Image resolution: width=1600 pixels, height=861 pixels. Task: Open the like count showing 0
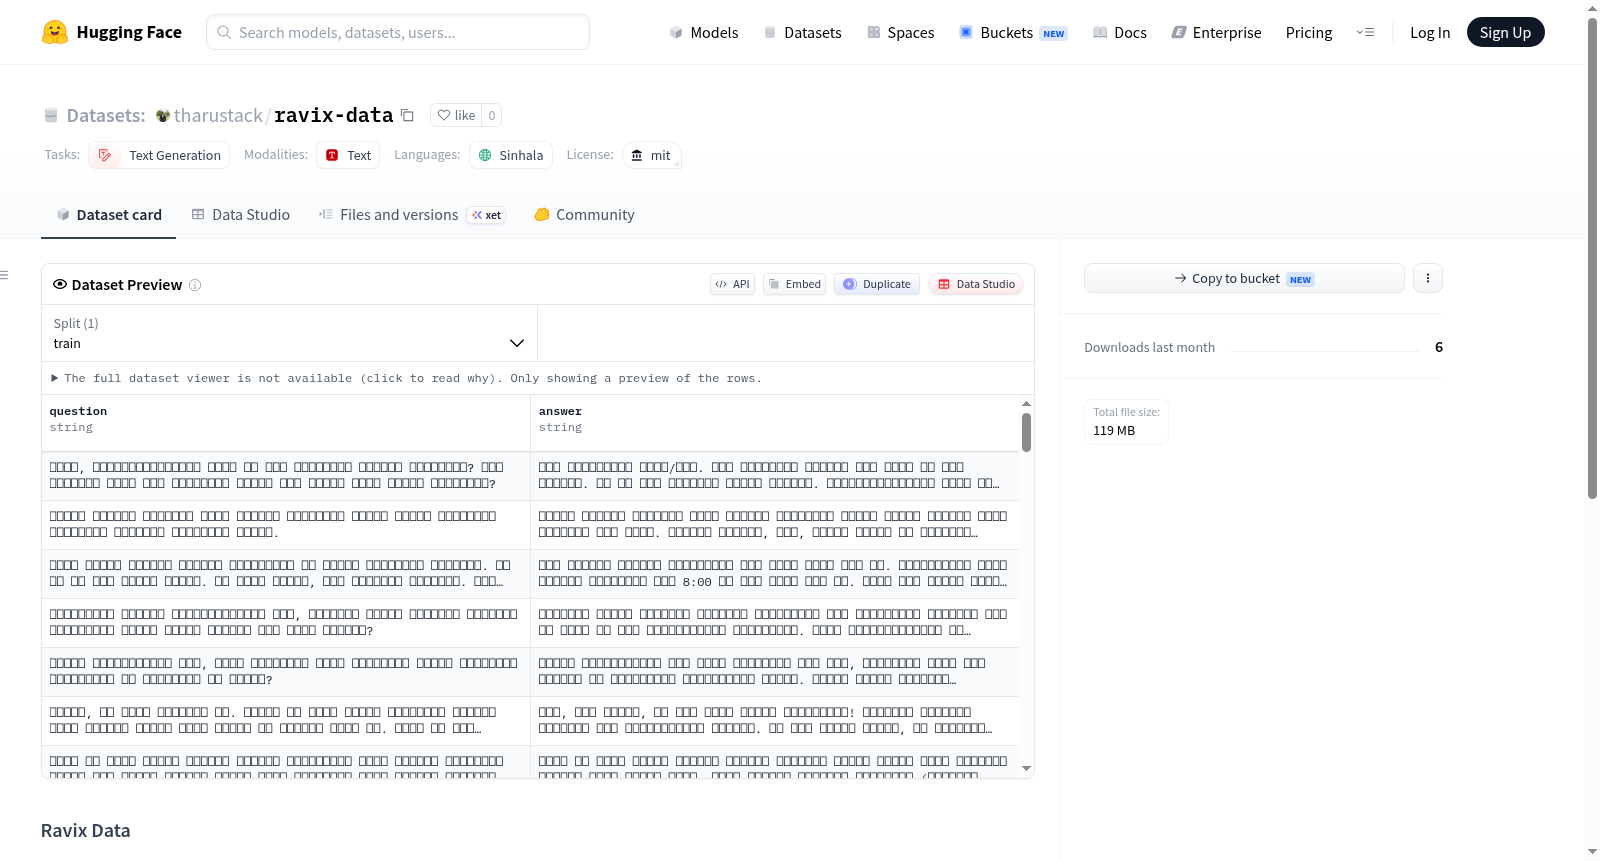(x=491, y=115)
